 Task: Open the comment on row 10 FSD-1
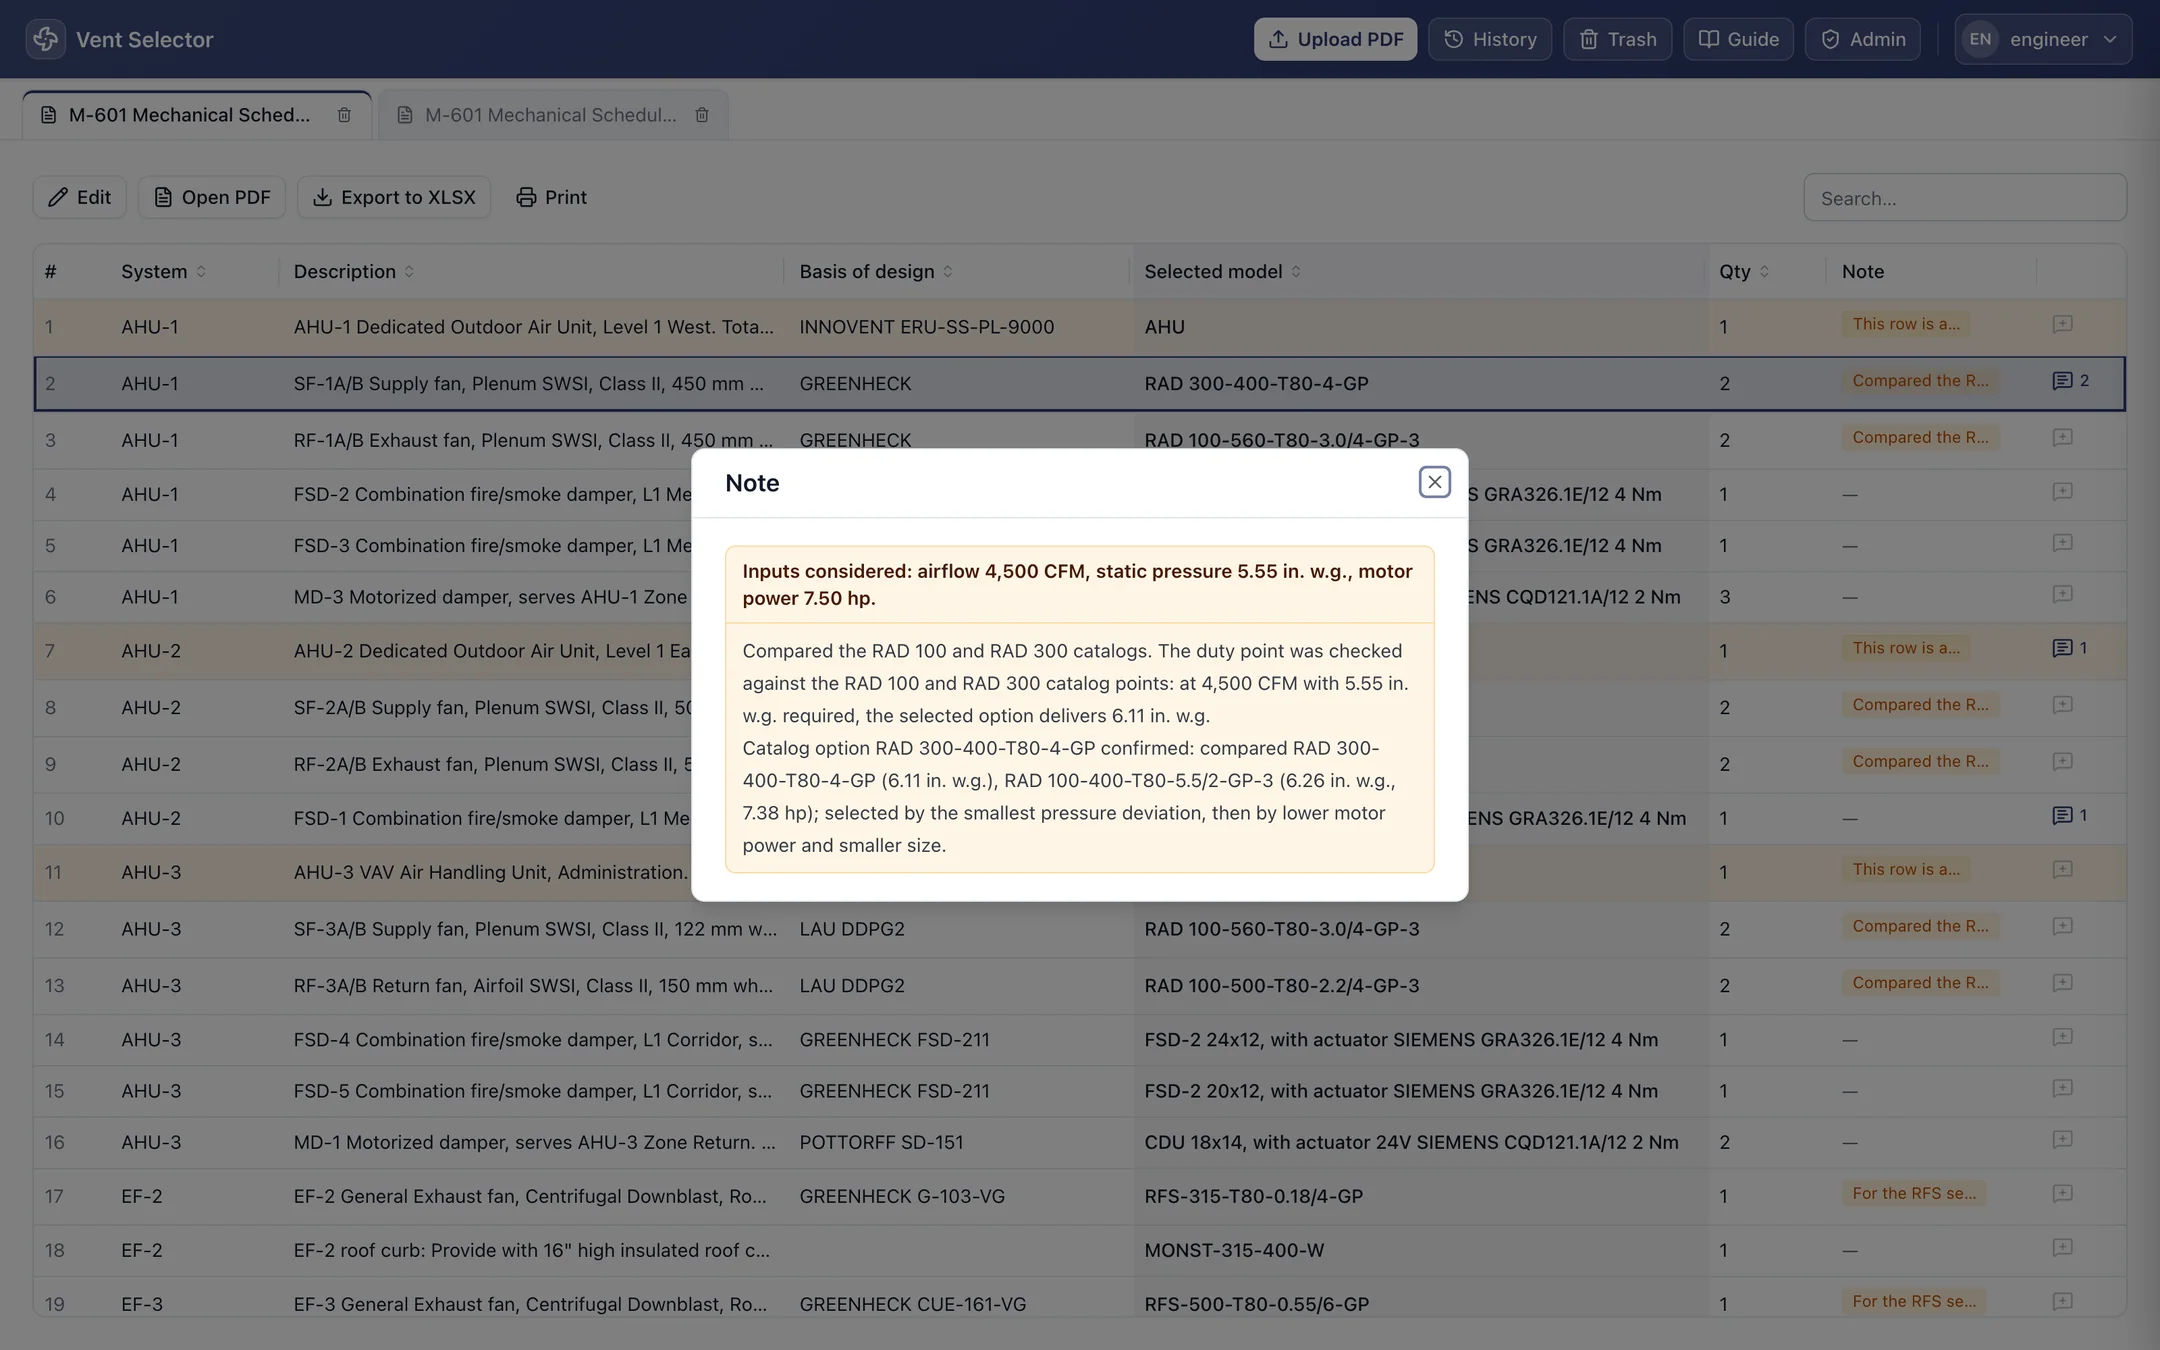[x=2069, y=815]
